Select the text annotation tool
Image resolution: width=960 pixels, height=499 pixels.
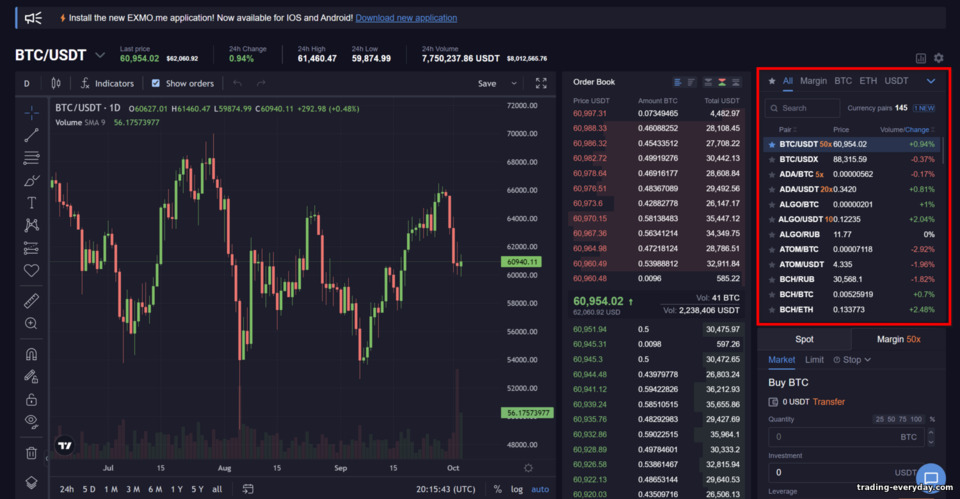click(31, 203)
